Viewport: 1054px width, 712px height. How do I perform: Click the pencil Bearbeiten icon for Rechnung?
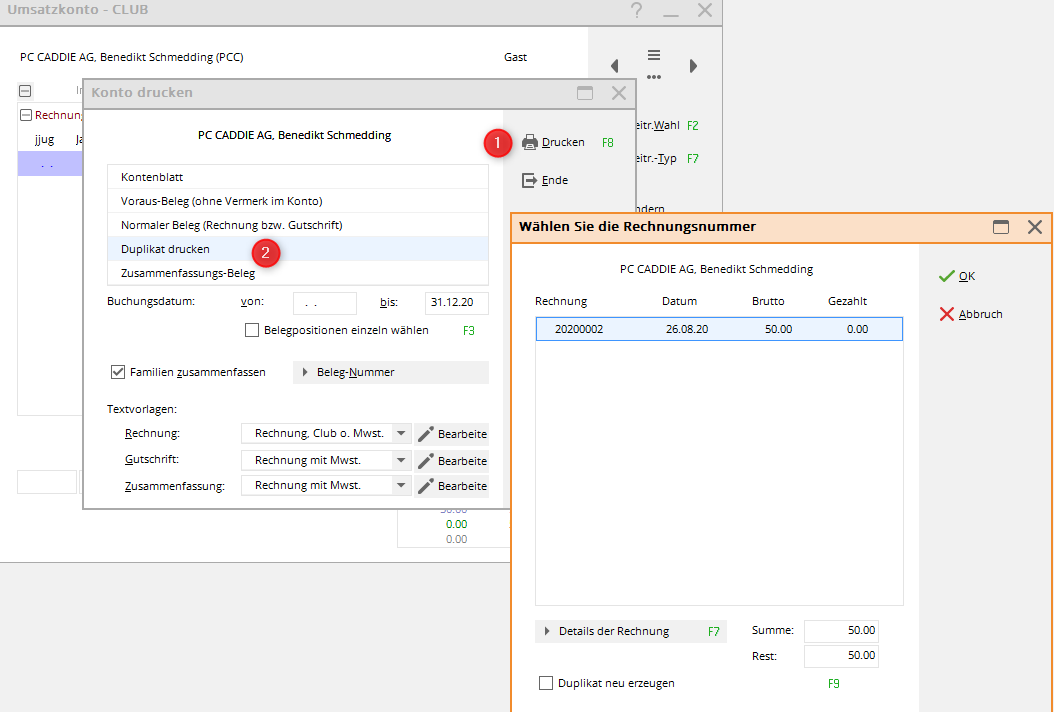(427, 434)
